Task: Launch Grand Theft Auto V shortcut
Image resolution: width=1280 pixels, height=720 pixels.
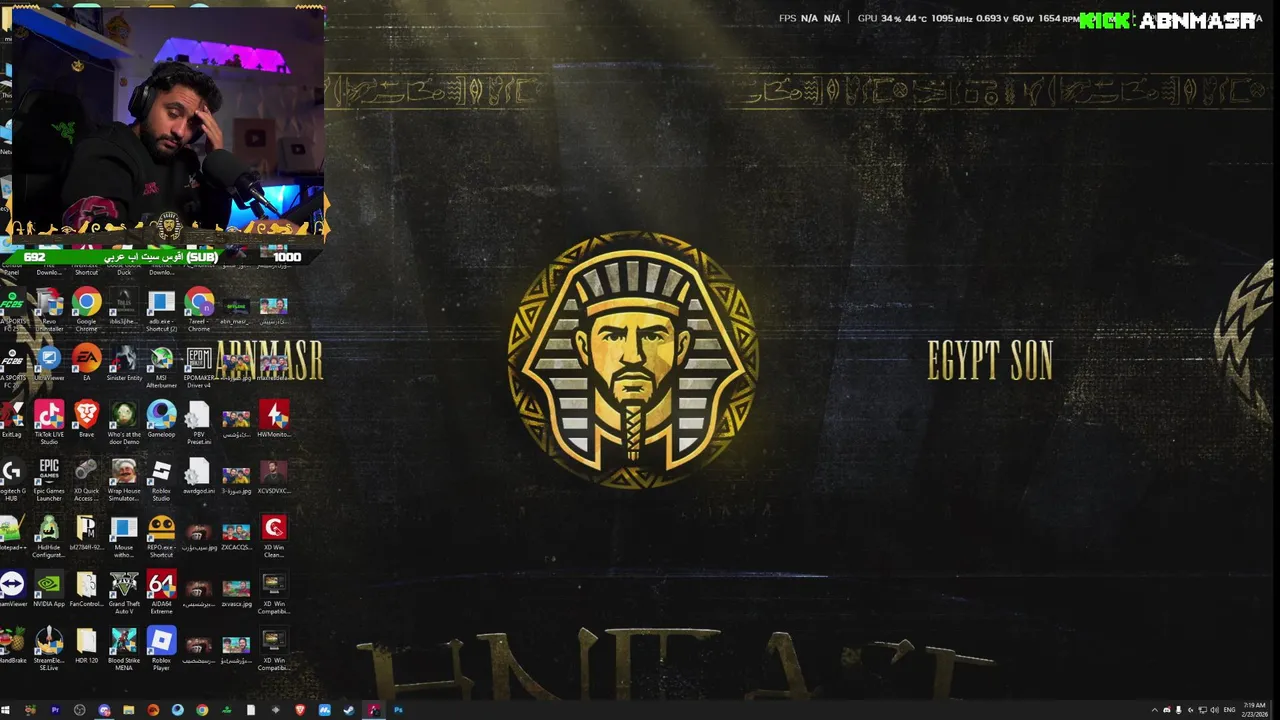Action: (124, 591)
